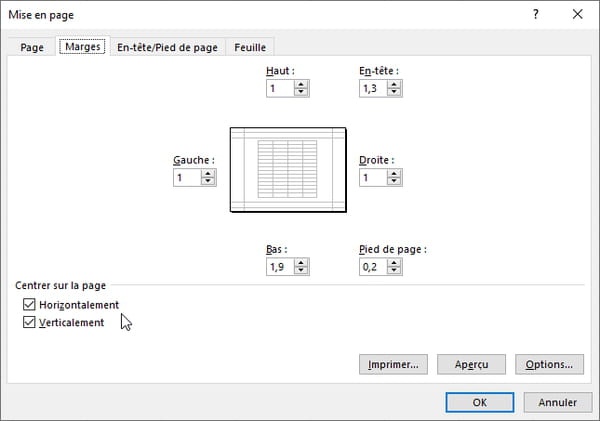This screenshot has width=600, height=421.
Task: Open printer Options... button
Action: pos(549,364)
